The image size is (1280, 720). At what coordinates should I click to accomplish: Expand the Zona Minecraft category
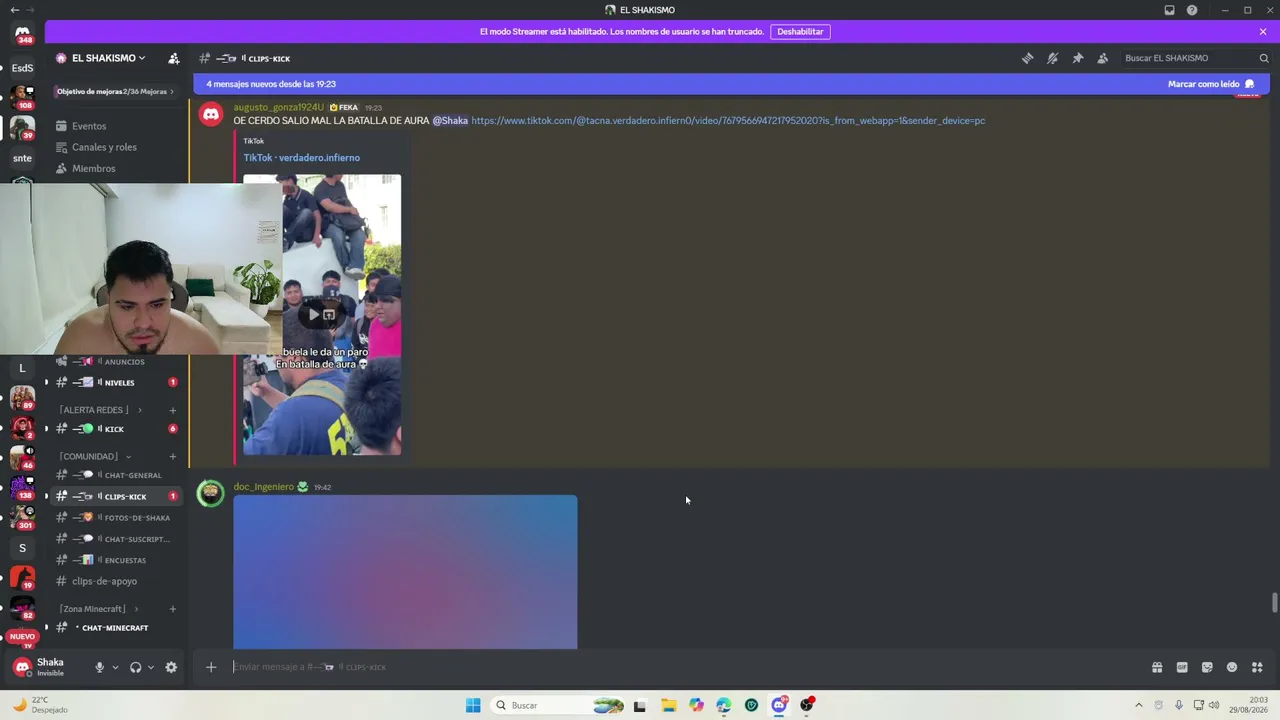98,609
